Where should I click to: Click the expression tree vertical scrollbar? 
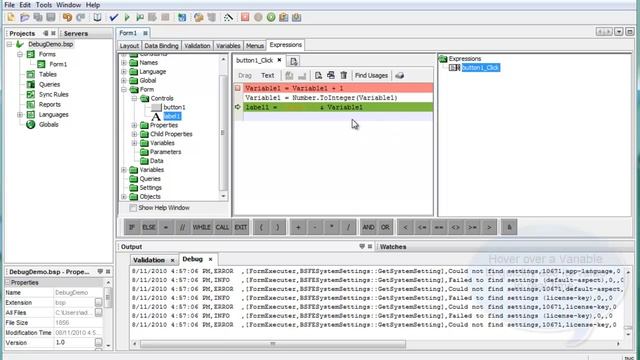223,133
